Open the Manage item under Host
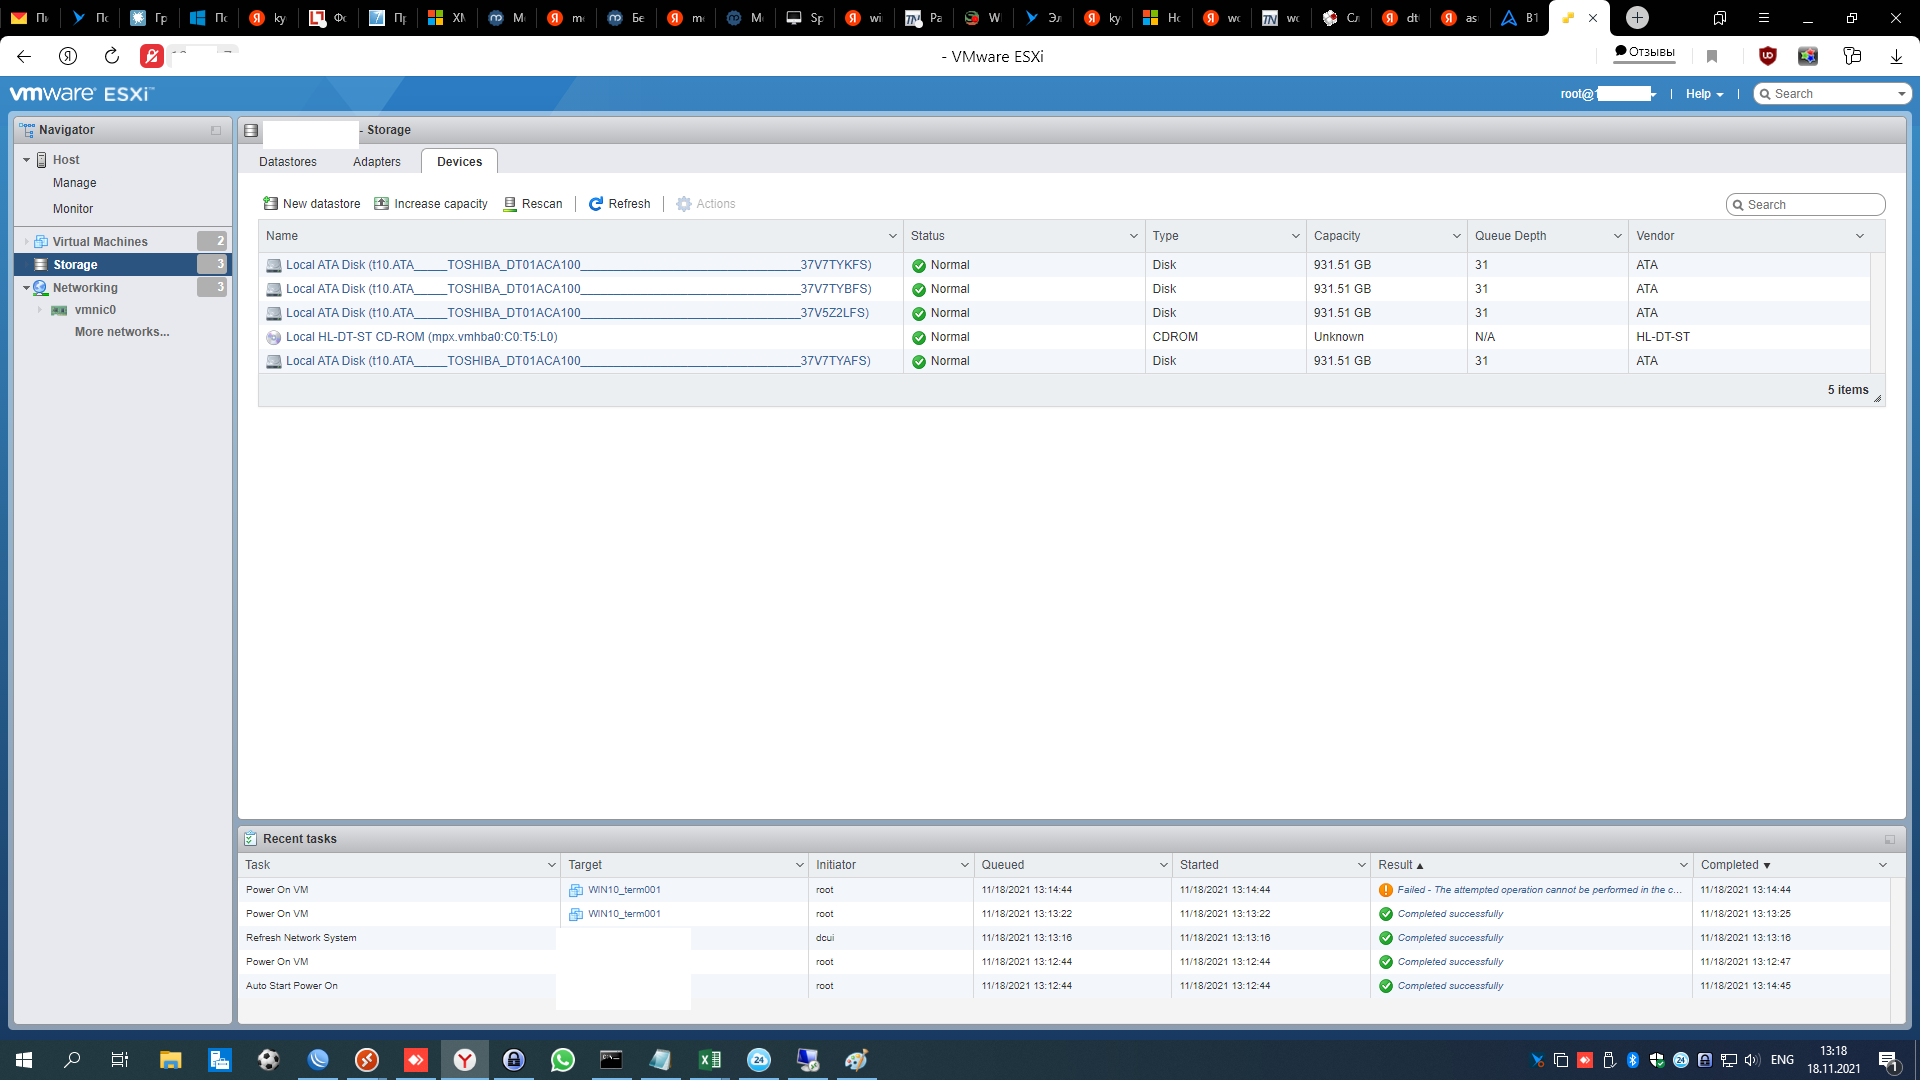The width and height of the screenshot is (1920, 1080). (75, 183)
